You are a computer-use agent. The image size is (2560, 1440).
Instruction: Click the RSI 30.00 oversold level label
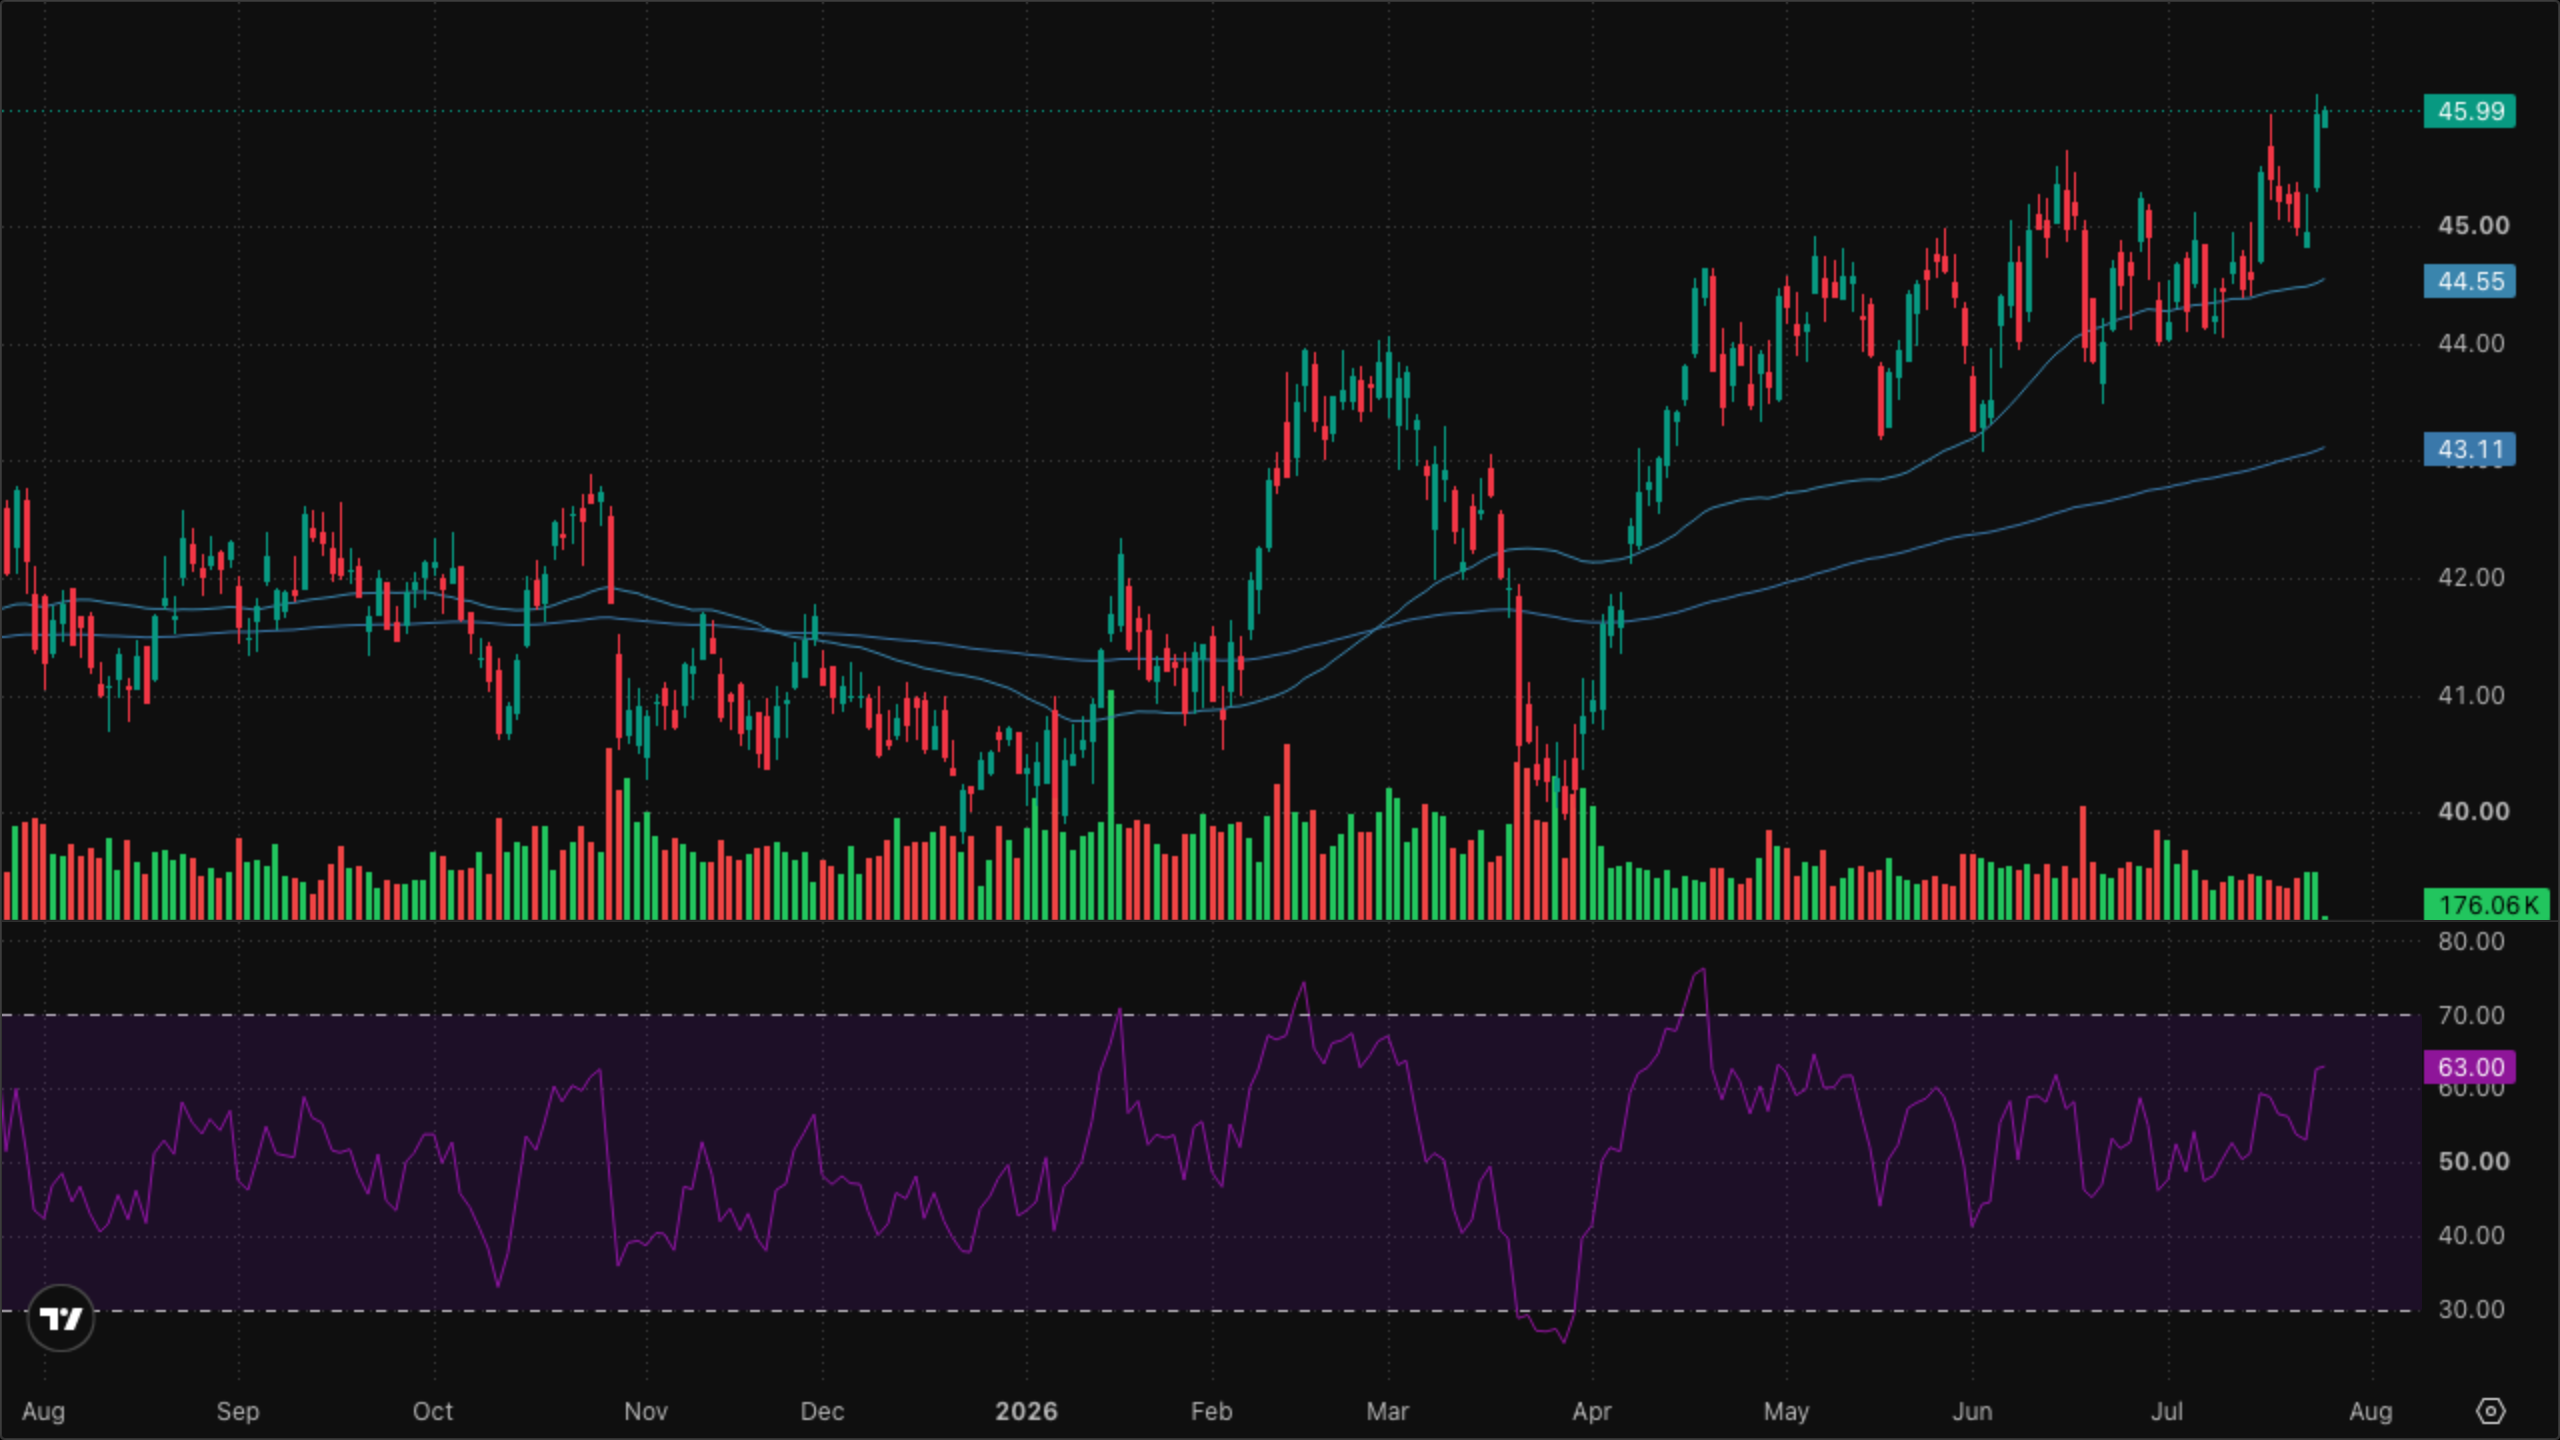pyautogui.click(x=2471, y=1309)
